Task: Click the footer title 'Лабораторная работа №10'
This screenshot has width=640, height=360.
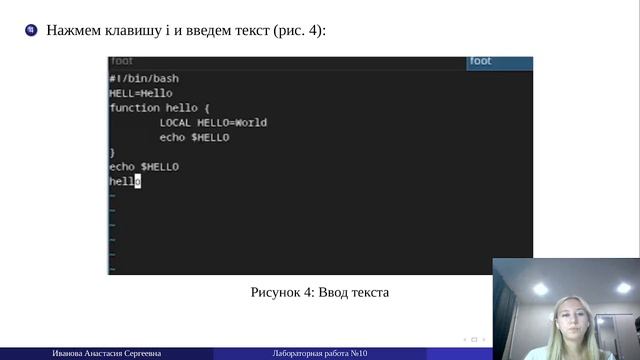Action: coord(320,353)
